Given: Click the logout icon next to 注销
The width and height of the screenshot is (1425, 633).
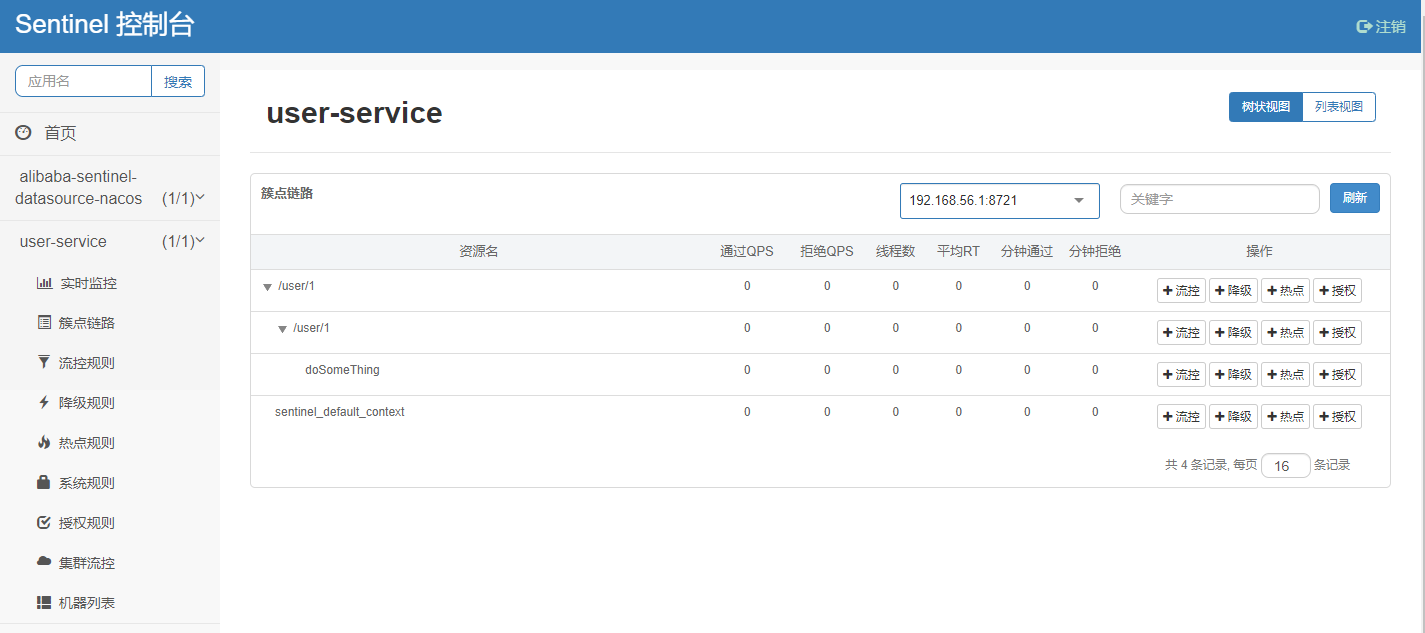Looking at the screenshot, I should pos(1364,26).
